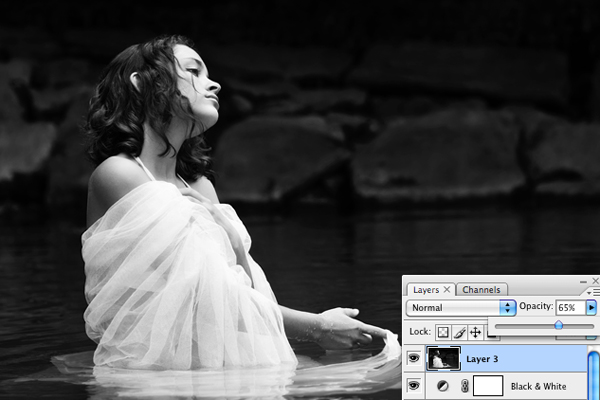600x400 pixels.
Task: Click the lock image pixels brush icon
Action: pyautogui.click(x=459, y=332)
